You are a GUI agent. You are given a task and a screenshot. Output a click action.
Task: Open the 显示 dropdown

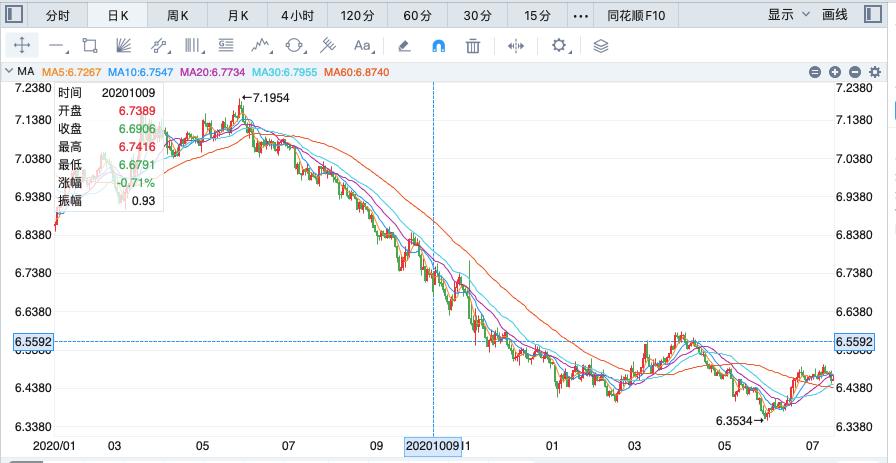pos(789,15)
